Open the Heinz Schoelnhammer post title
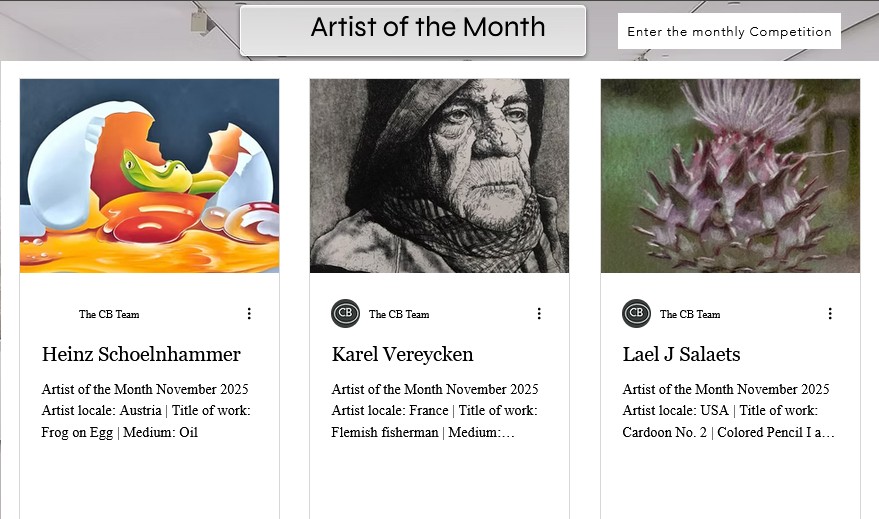This screenshot has width=879, height=519. pos(141,355)
